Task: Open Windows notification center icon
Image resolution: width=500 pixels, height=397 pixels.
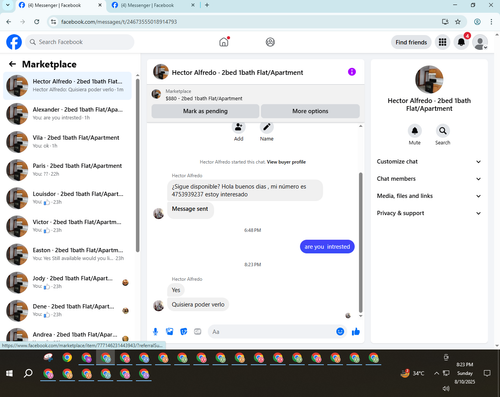Action: click(x=487, y=373)
